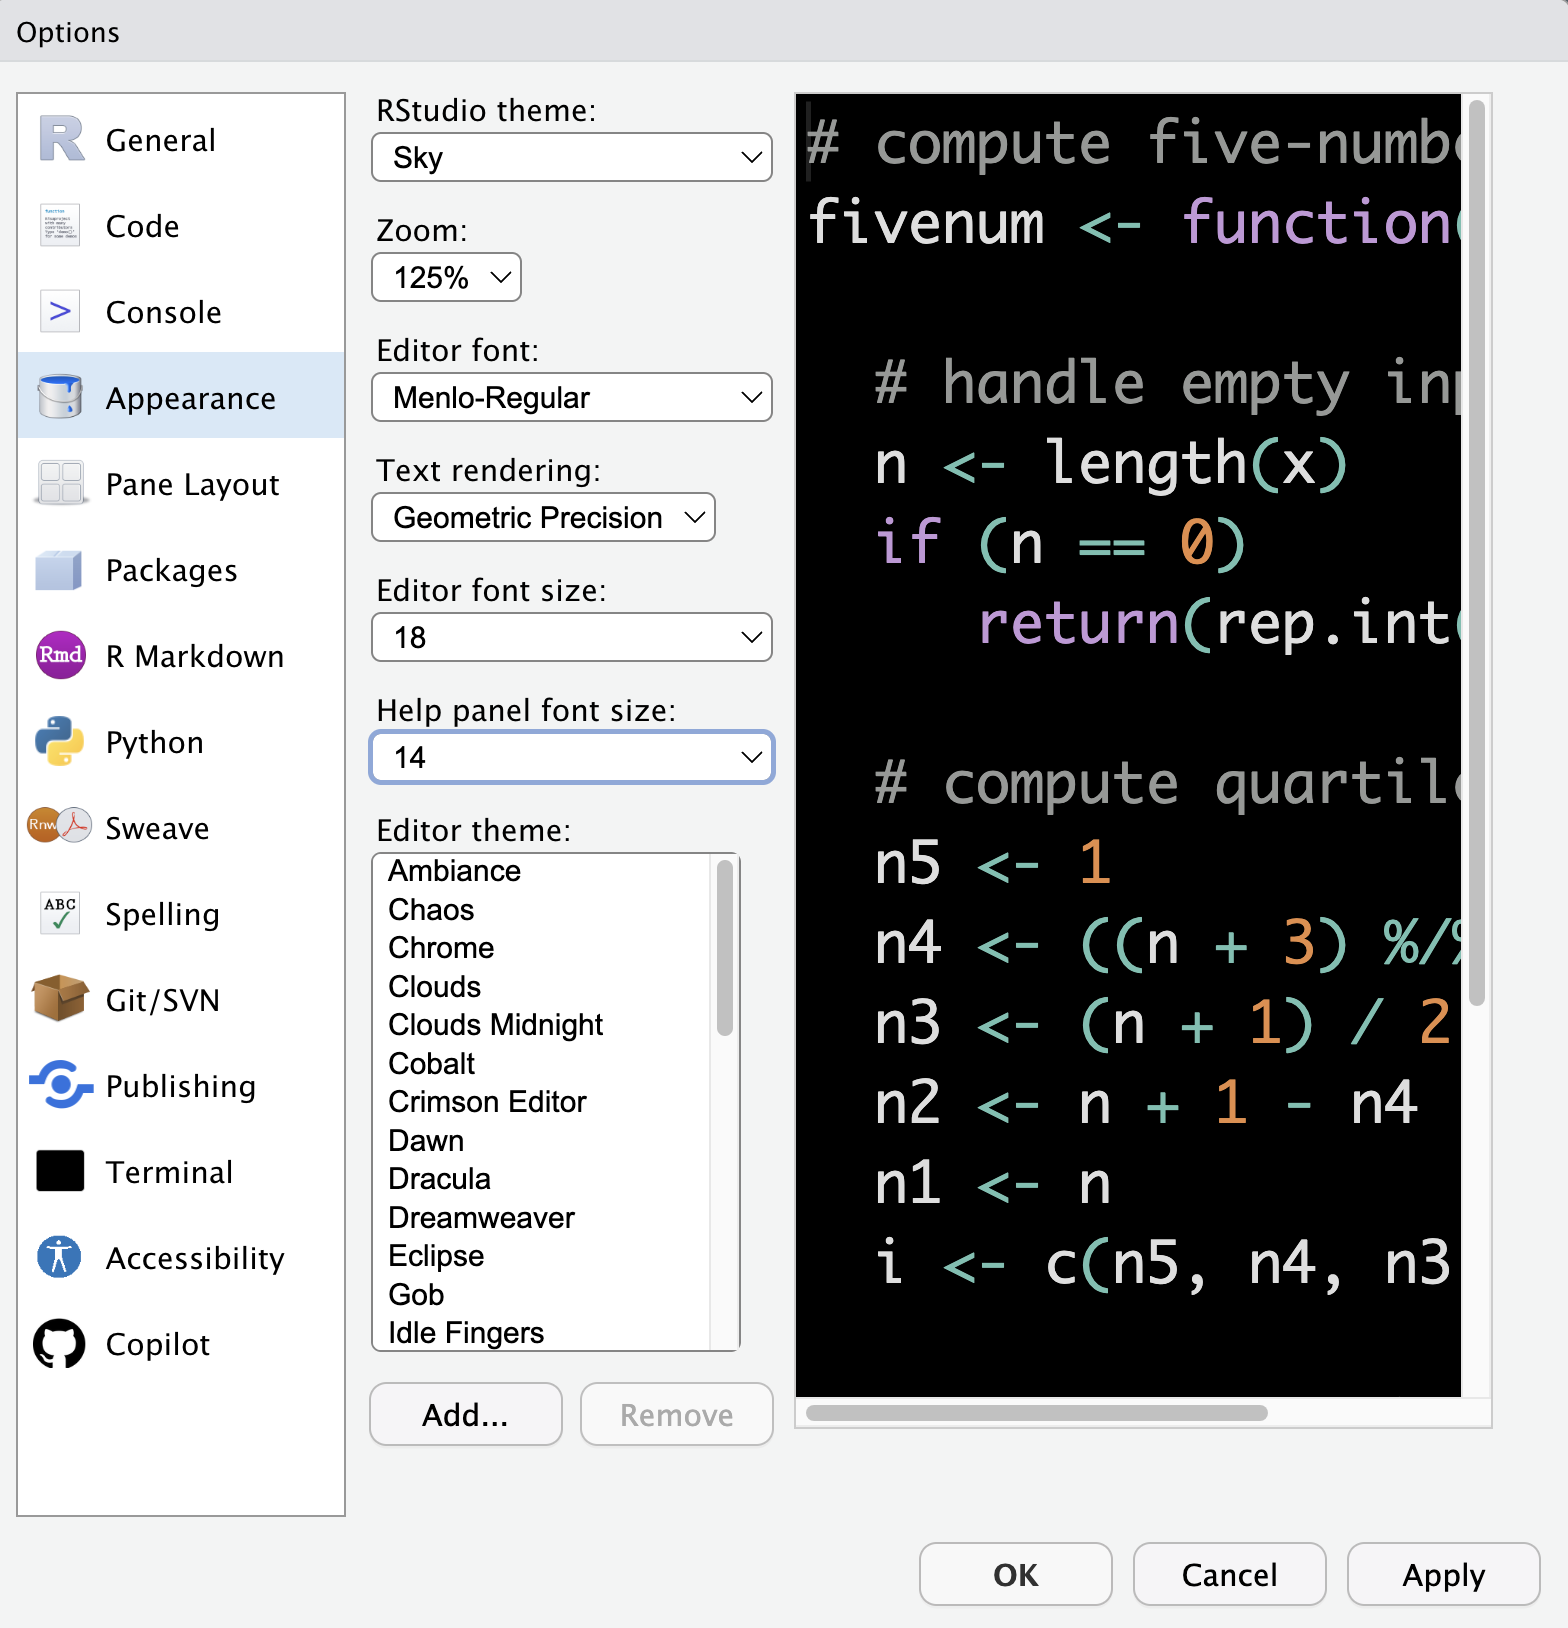Select the R Markdown section
Screen dimensions: 1568x1628
pos(181,655)
